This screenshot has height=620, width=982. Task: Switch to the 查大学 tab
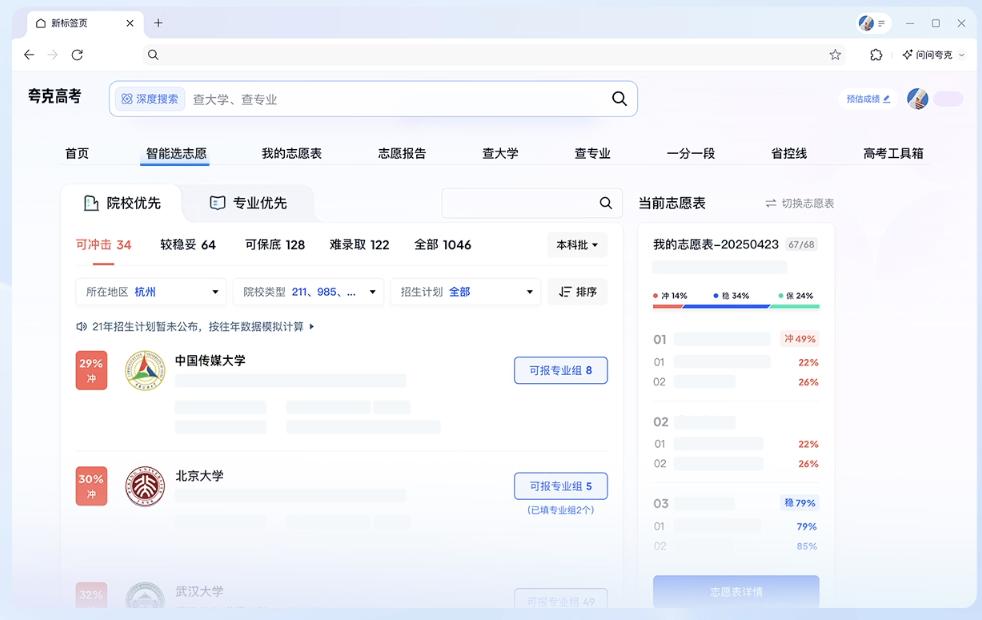pyautogui.click(x=500, y=152)
